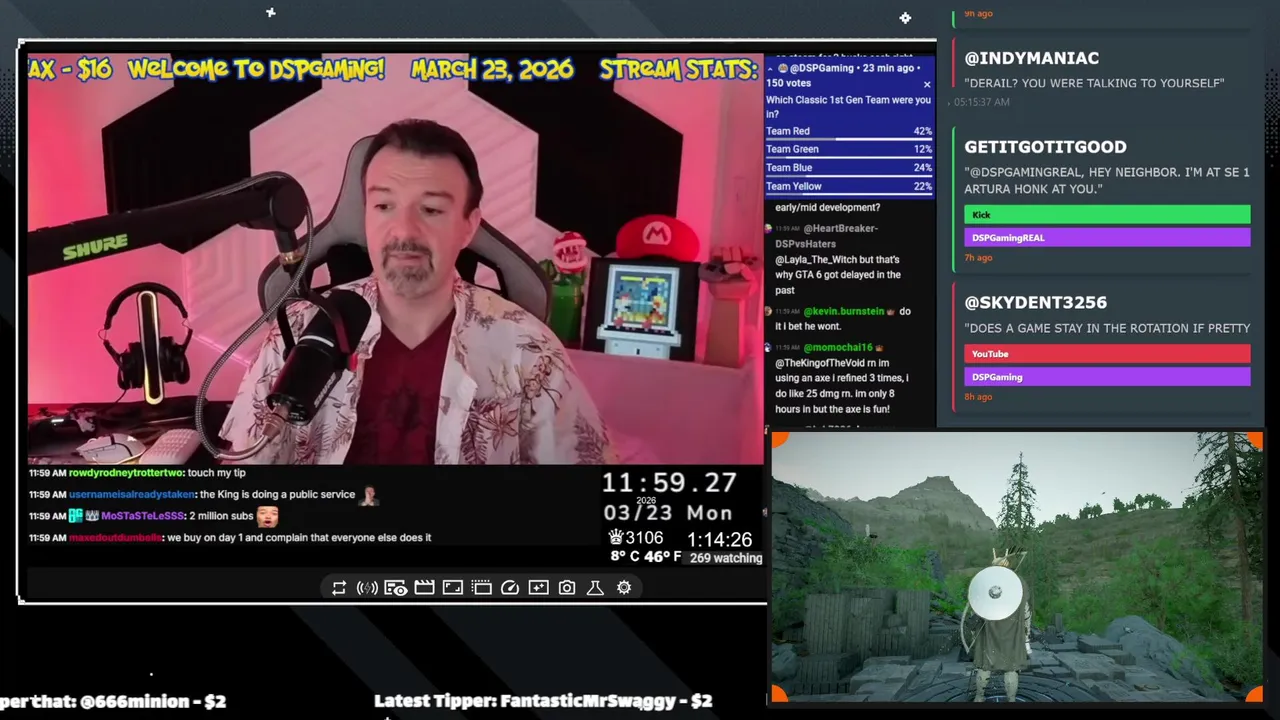Click 'Welcome to DSPGaming!' banner text
This screenshot has height=720, width=1280.
tap(256, 69)
